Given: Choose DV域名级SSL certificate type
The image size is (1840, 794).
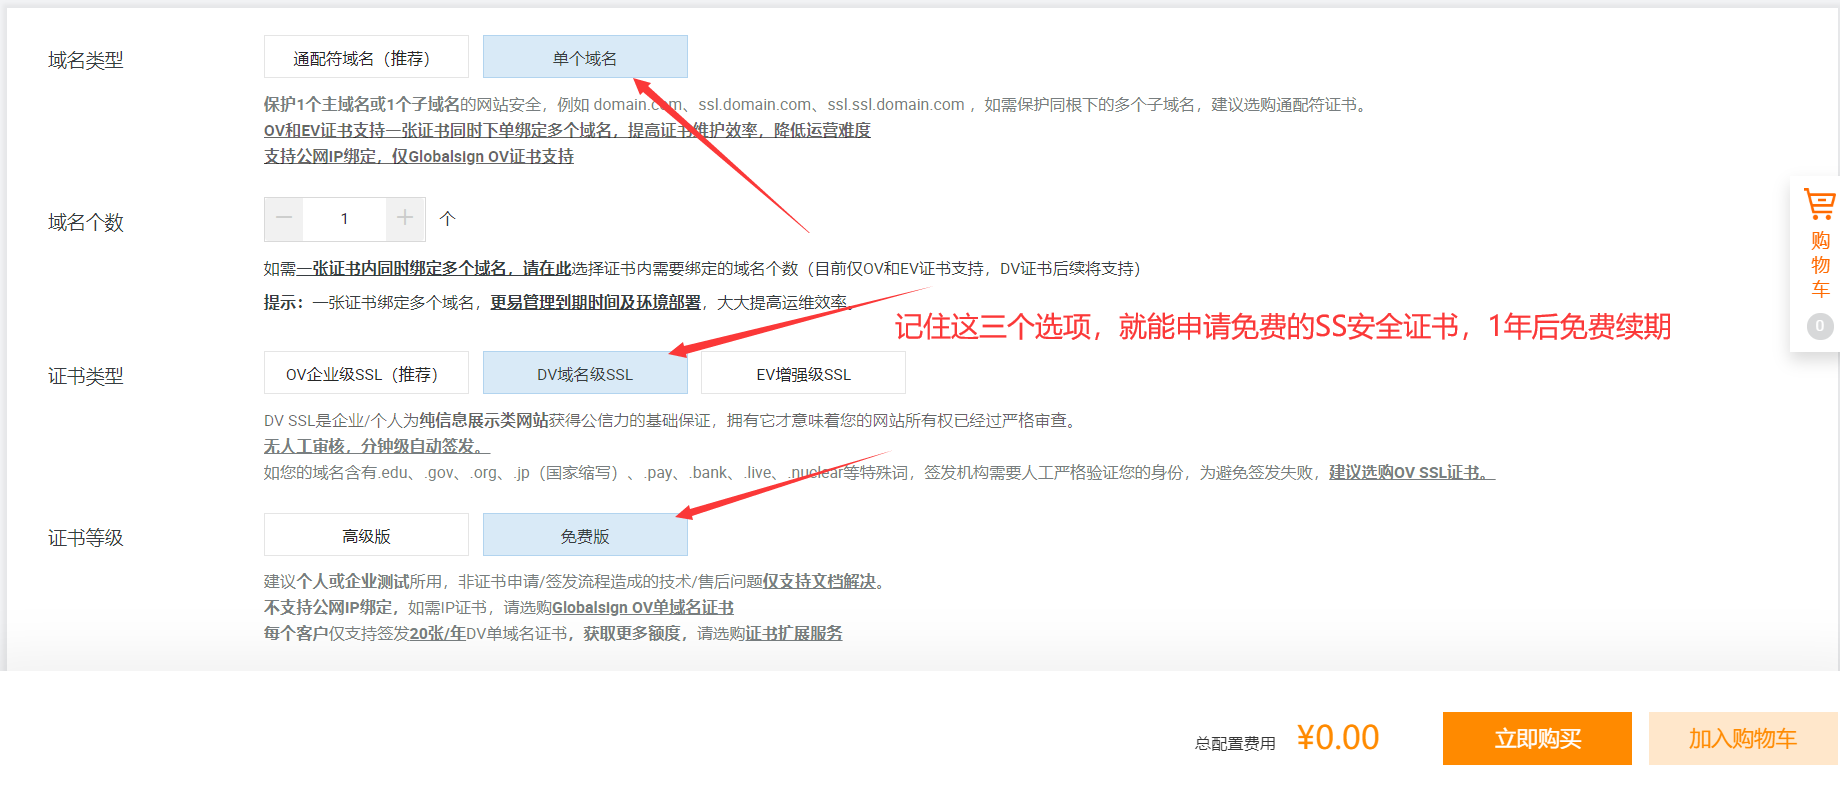Looking at the screenshot, I should [585, 373].
